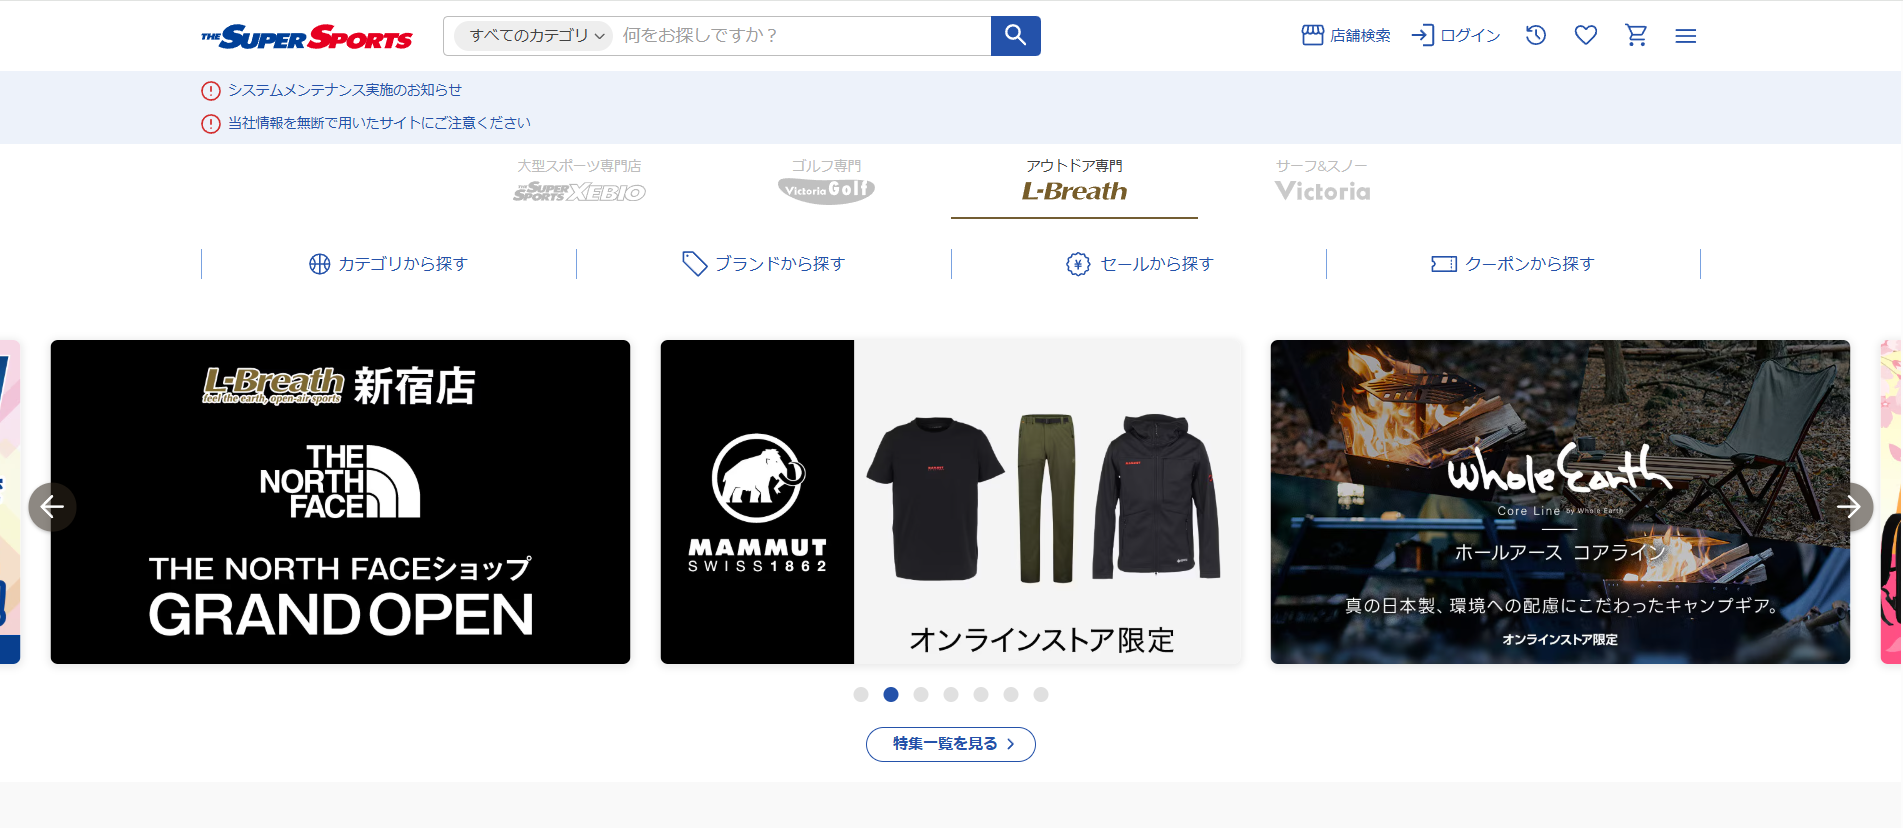Switch to the Super Sports Xebio tab
Image resolution: width=1903 pixels, height=828 pixels.
click(x=579, y=182)
